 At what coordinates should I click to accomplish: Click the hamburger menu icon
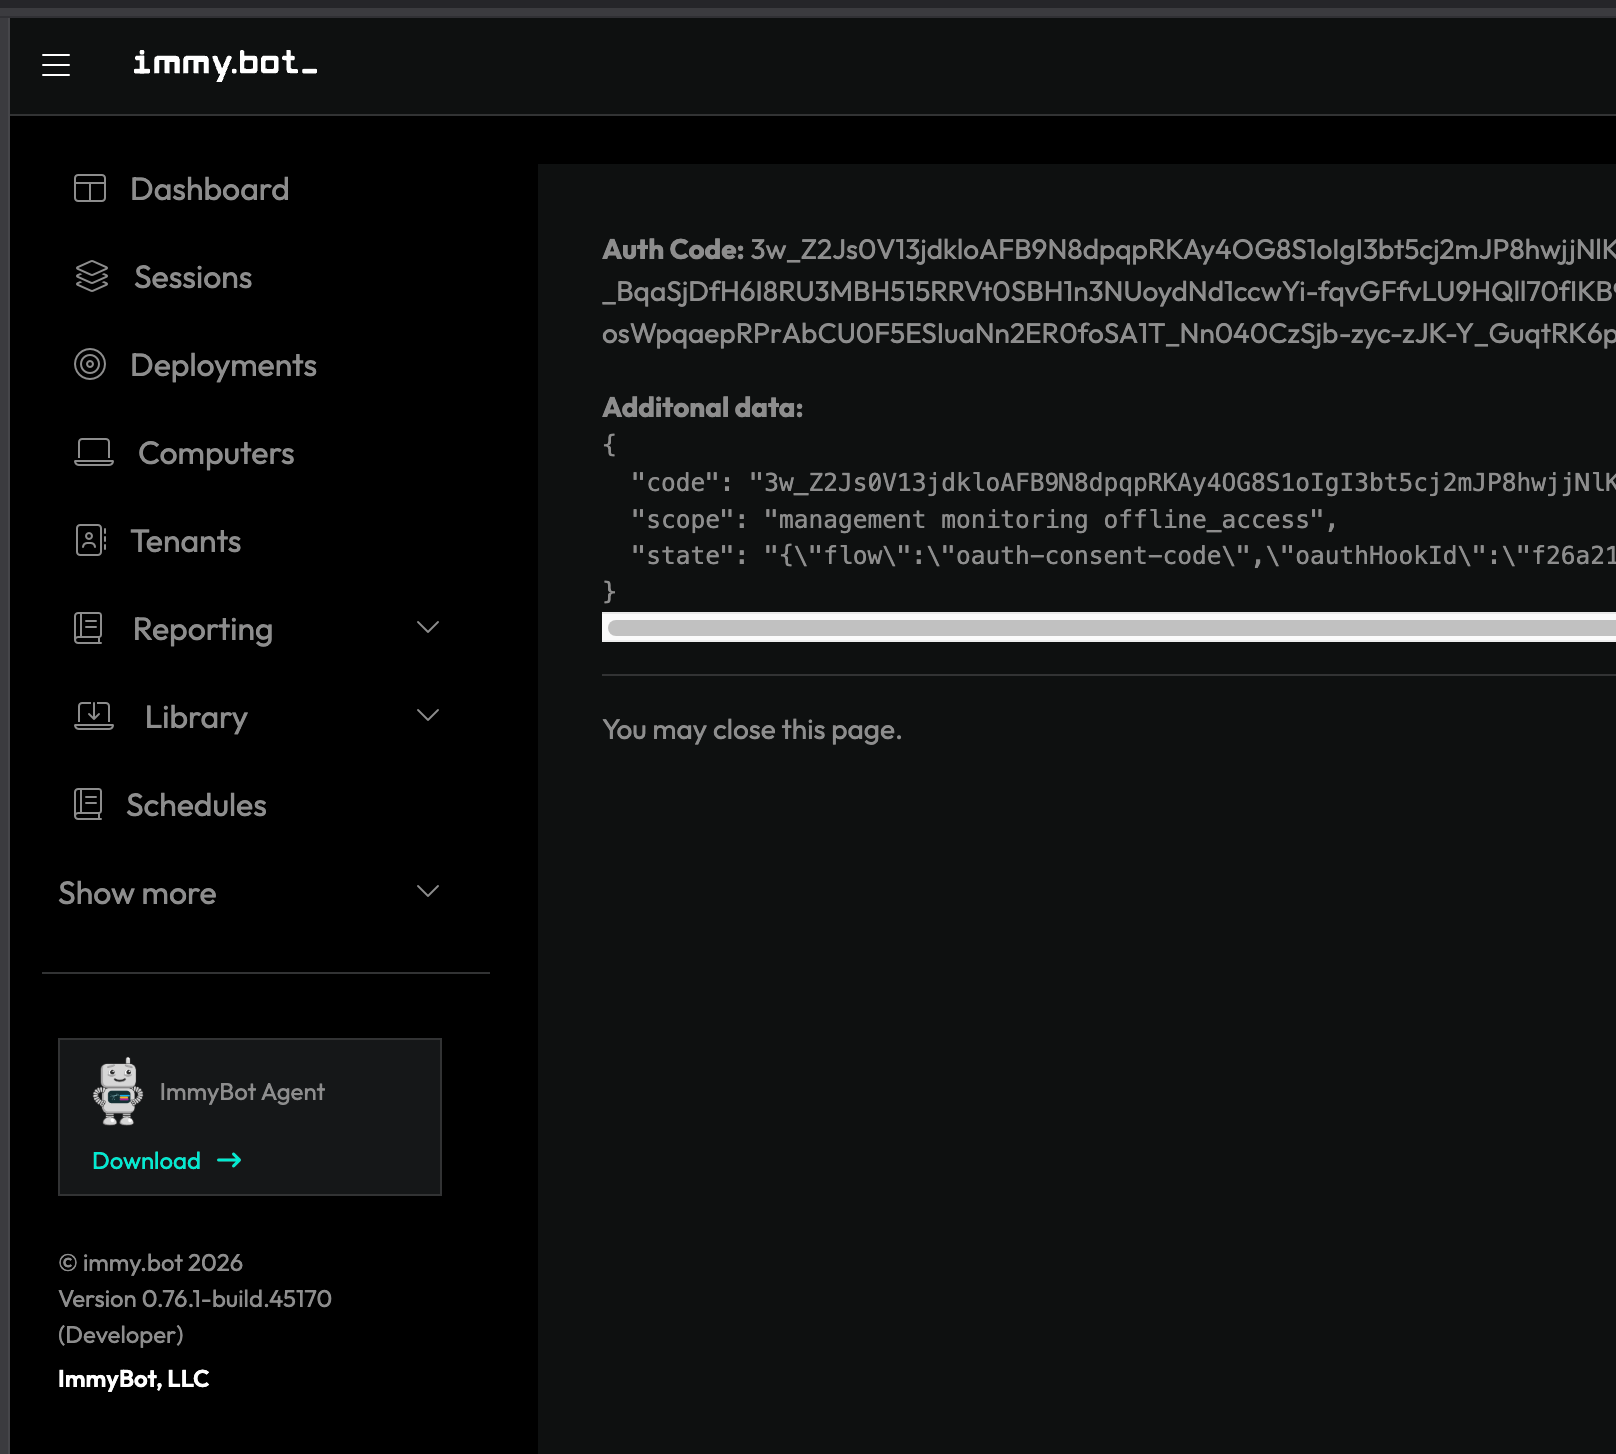56,65
